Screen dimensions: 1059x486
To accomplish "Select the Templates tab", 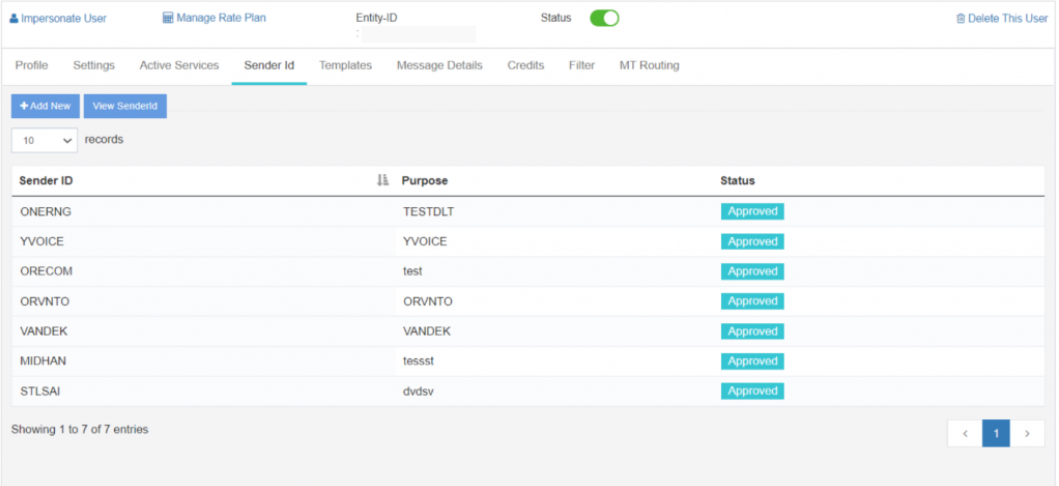I will pos(345,66).
